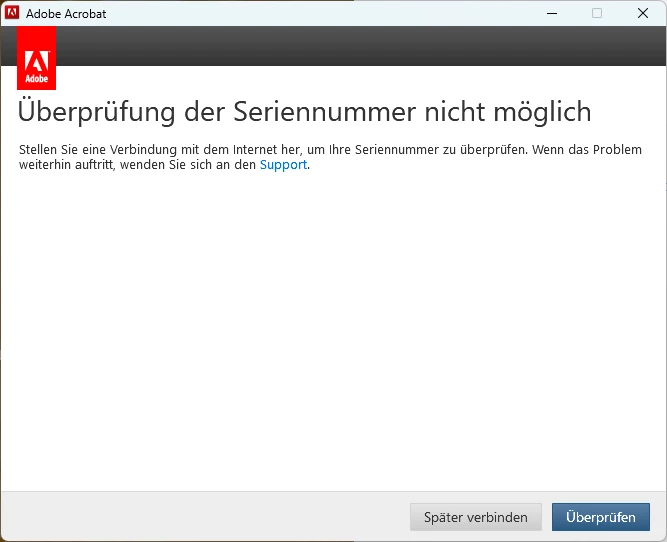Image resolution: width=667 pixels, height=542 pixels.
Task: Close the Adobe Acrobat dialog
Action: coord(643,13)
